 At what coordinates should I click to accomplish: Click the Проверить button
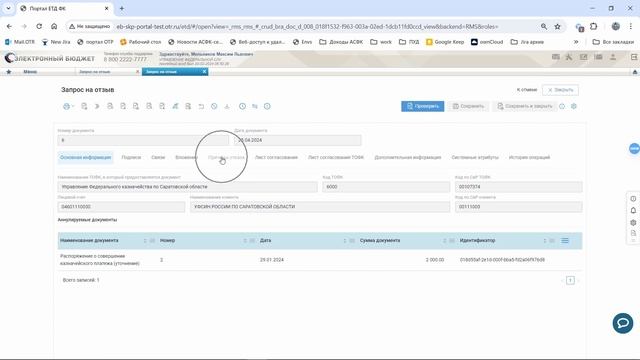pos(422,106)
